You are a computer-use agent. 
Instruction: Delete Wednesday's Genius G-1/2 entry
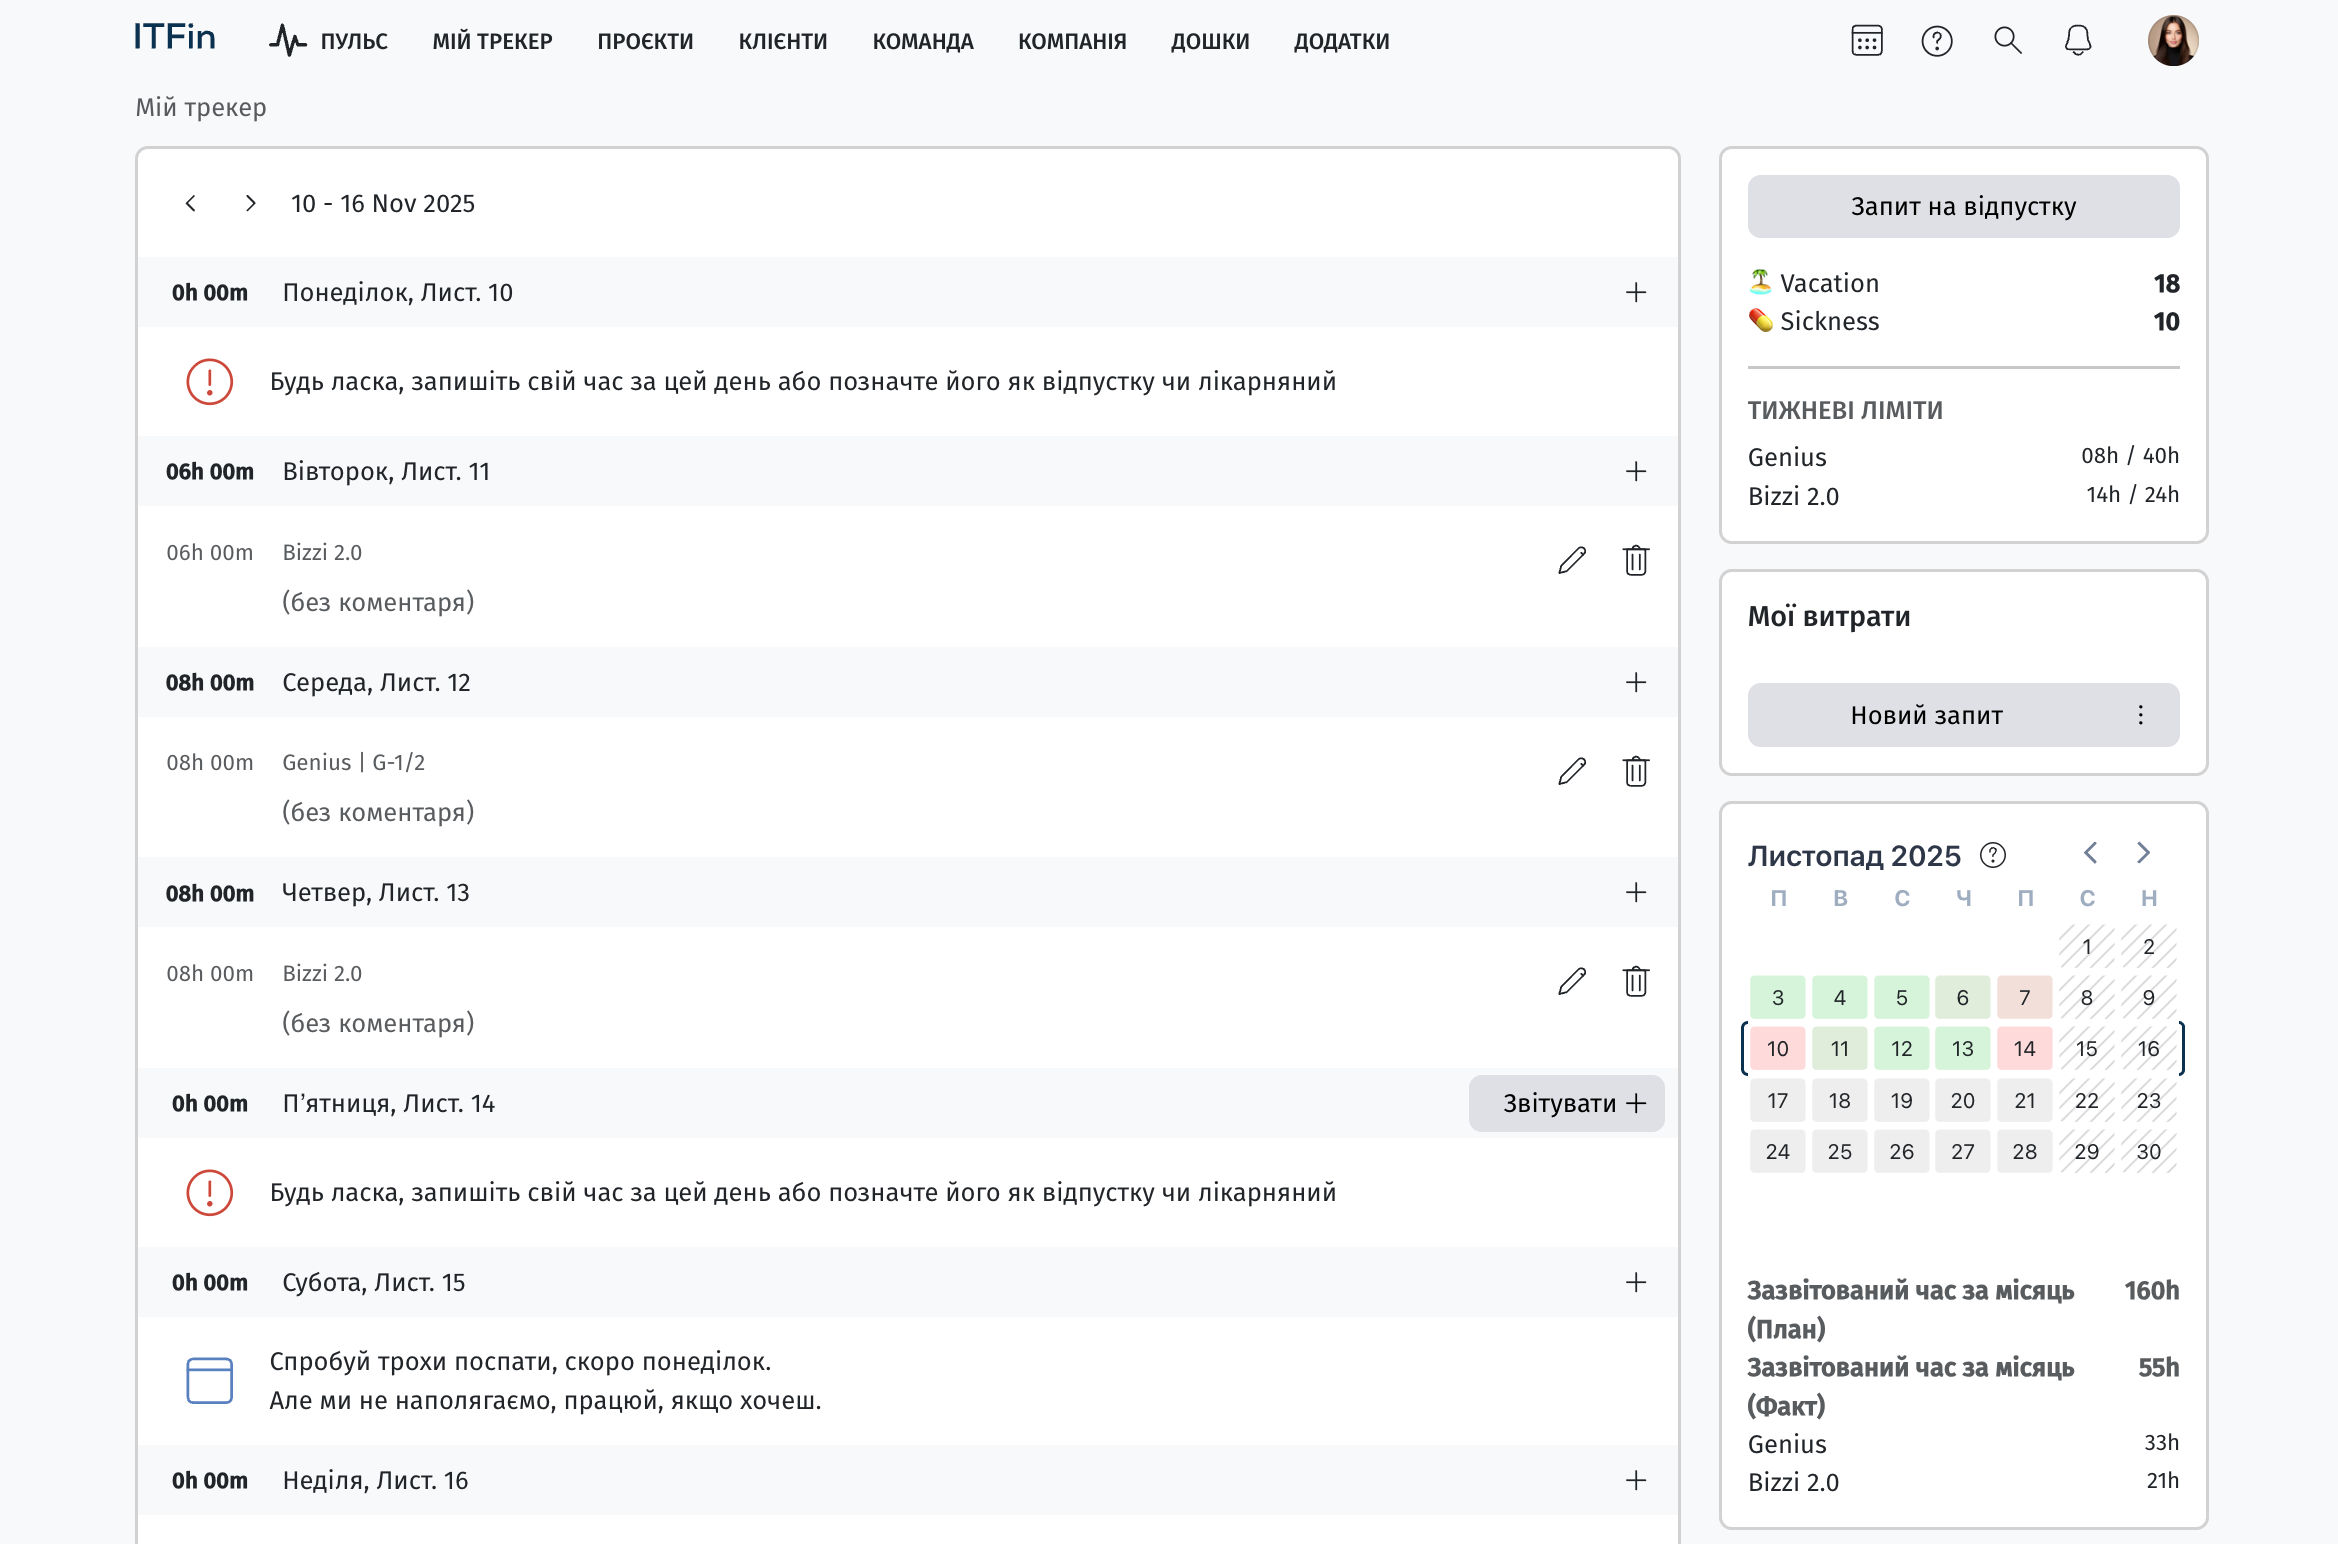pos(1636,771)
